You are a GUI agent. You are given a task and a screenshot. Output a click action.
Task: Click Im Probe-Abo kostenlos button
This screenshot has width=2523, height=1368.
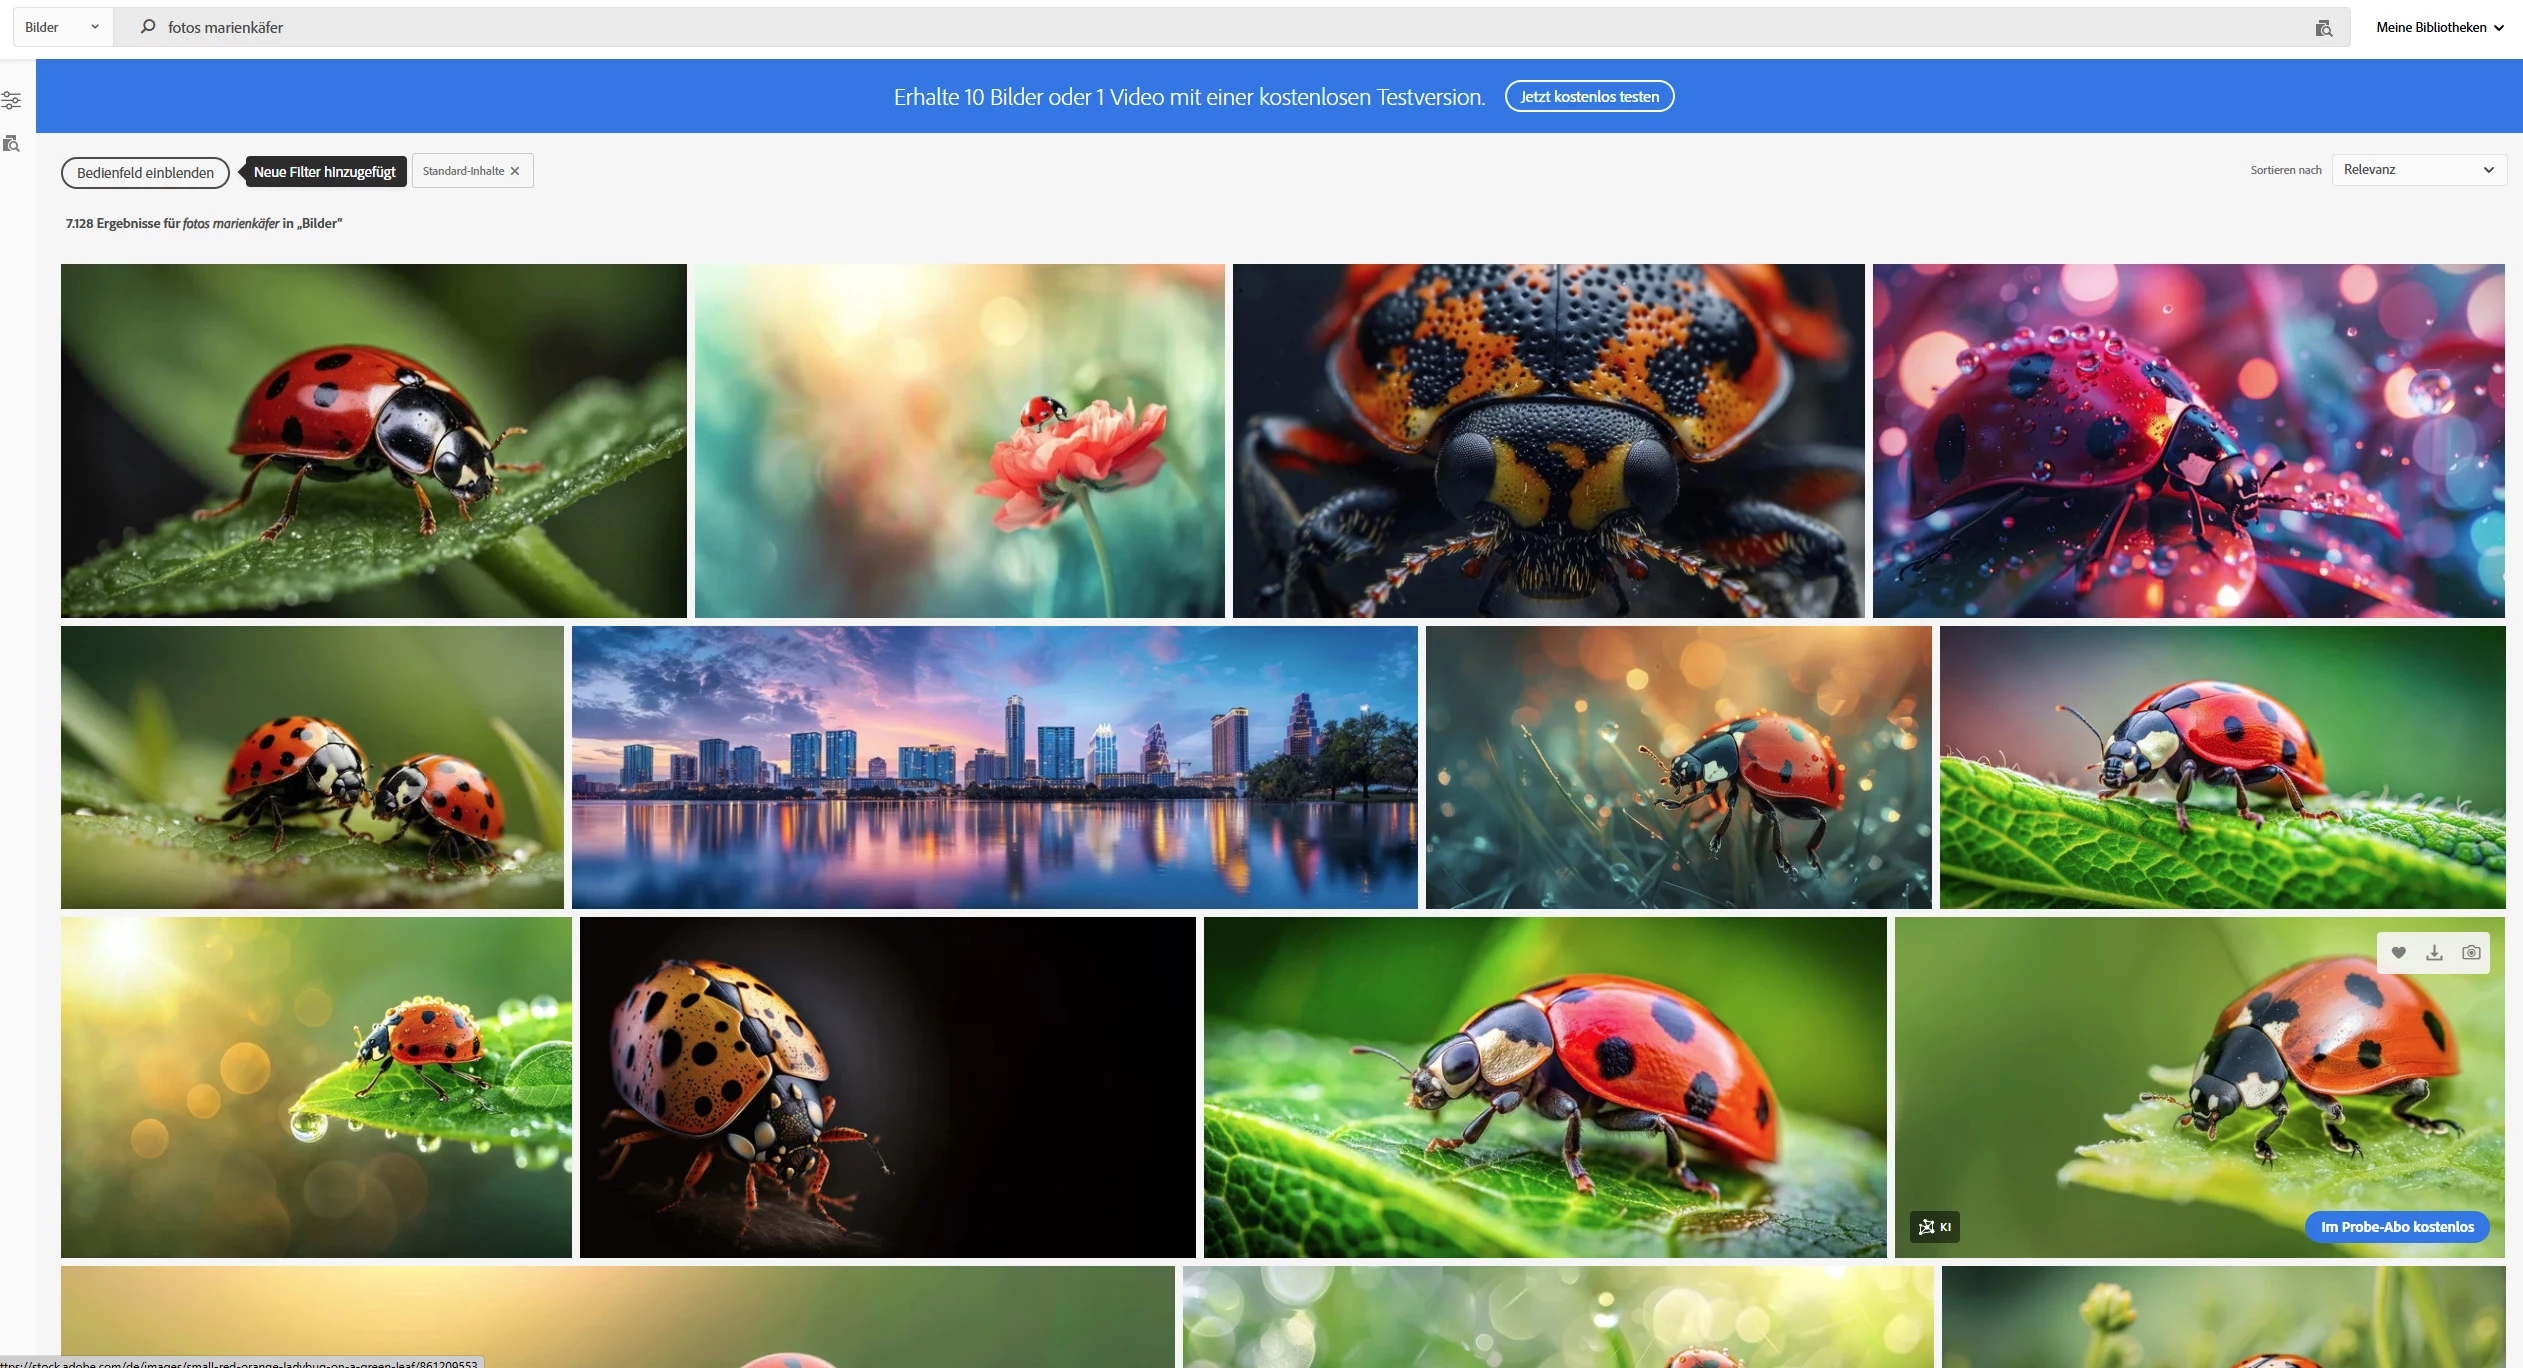tap(2396, 1227)
